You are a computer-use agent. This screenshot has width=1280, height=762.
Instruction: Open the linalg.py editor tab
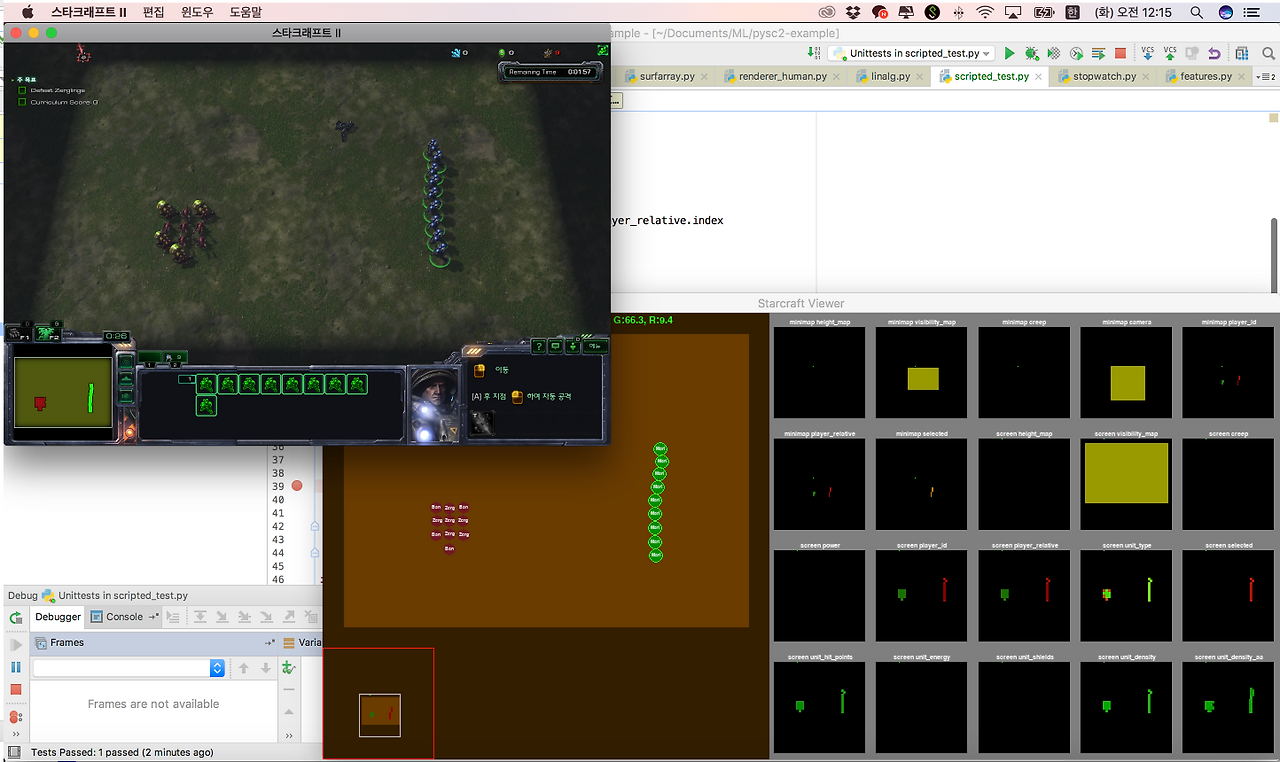(x=890, y=76)
